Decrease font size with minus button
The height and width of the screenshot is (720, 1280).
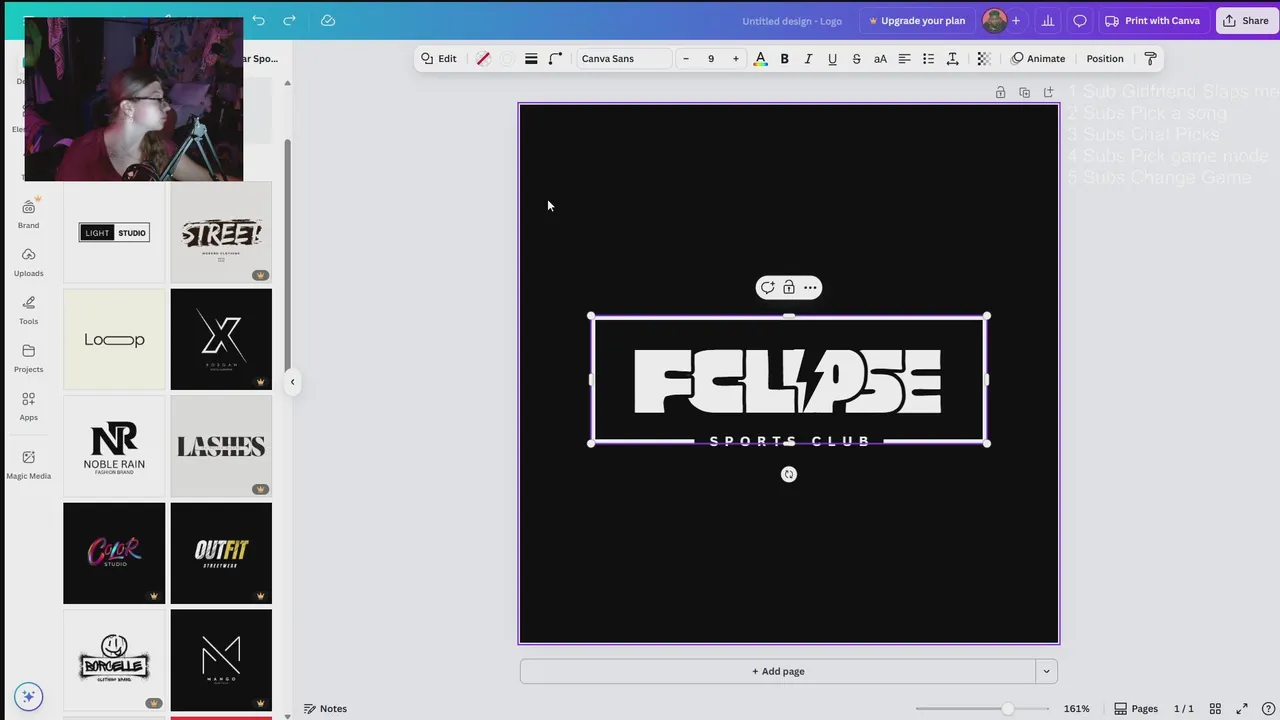tap(686, 59)
